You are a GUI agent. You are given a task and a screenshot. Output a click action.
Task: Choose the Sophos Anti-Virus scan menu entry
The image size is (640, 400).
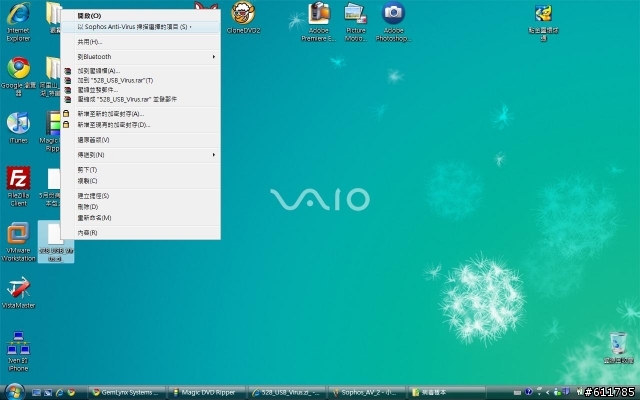click(x=140, y=27)
